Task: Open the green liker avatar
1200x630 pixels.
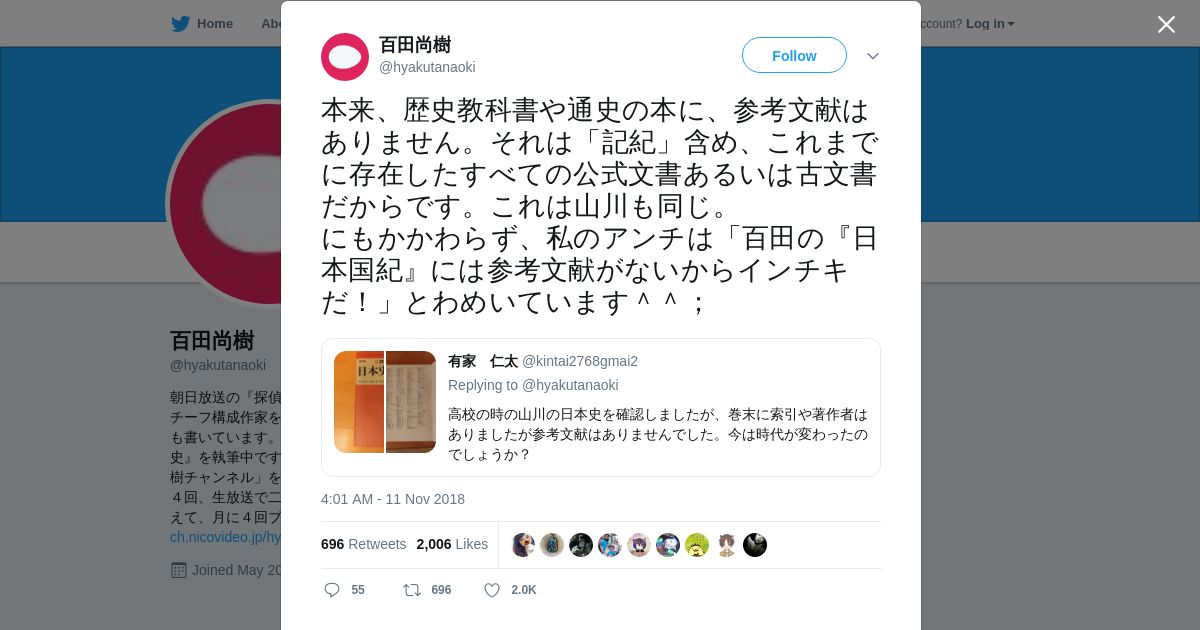Action: click(x=697, y=545)
